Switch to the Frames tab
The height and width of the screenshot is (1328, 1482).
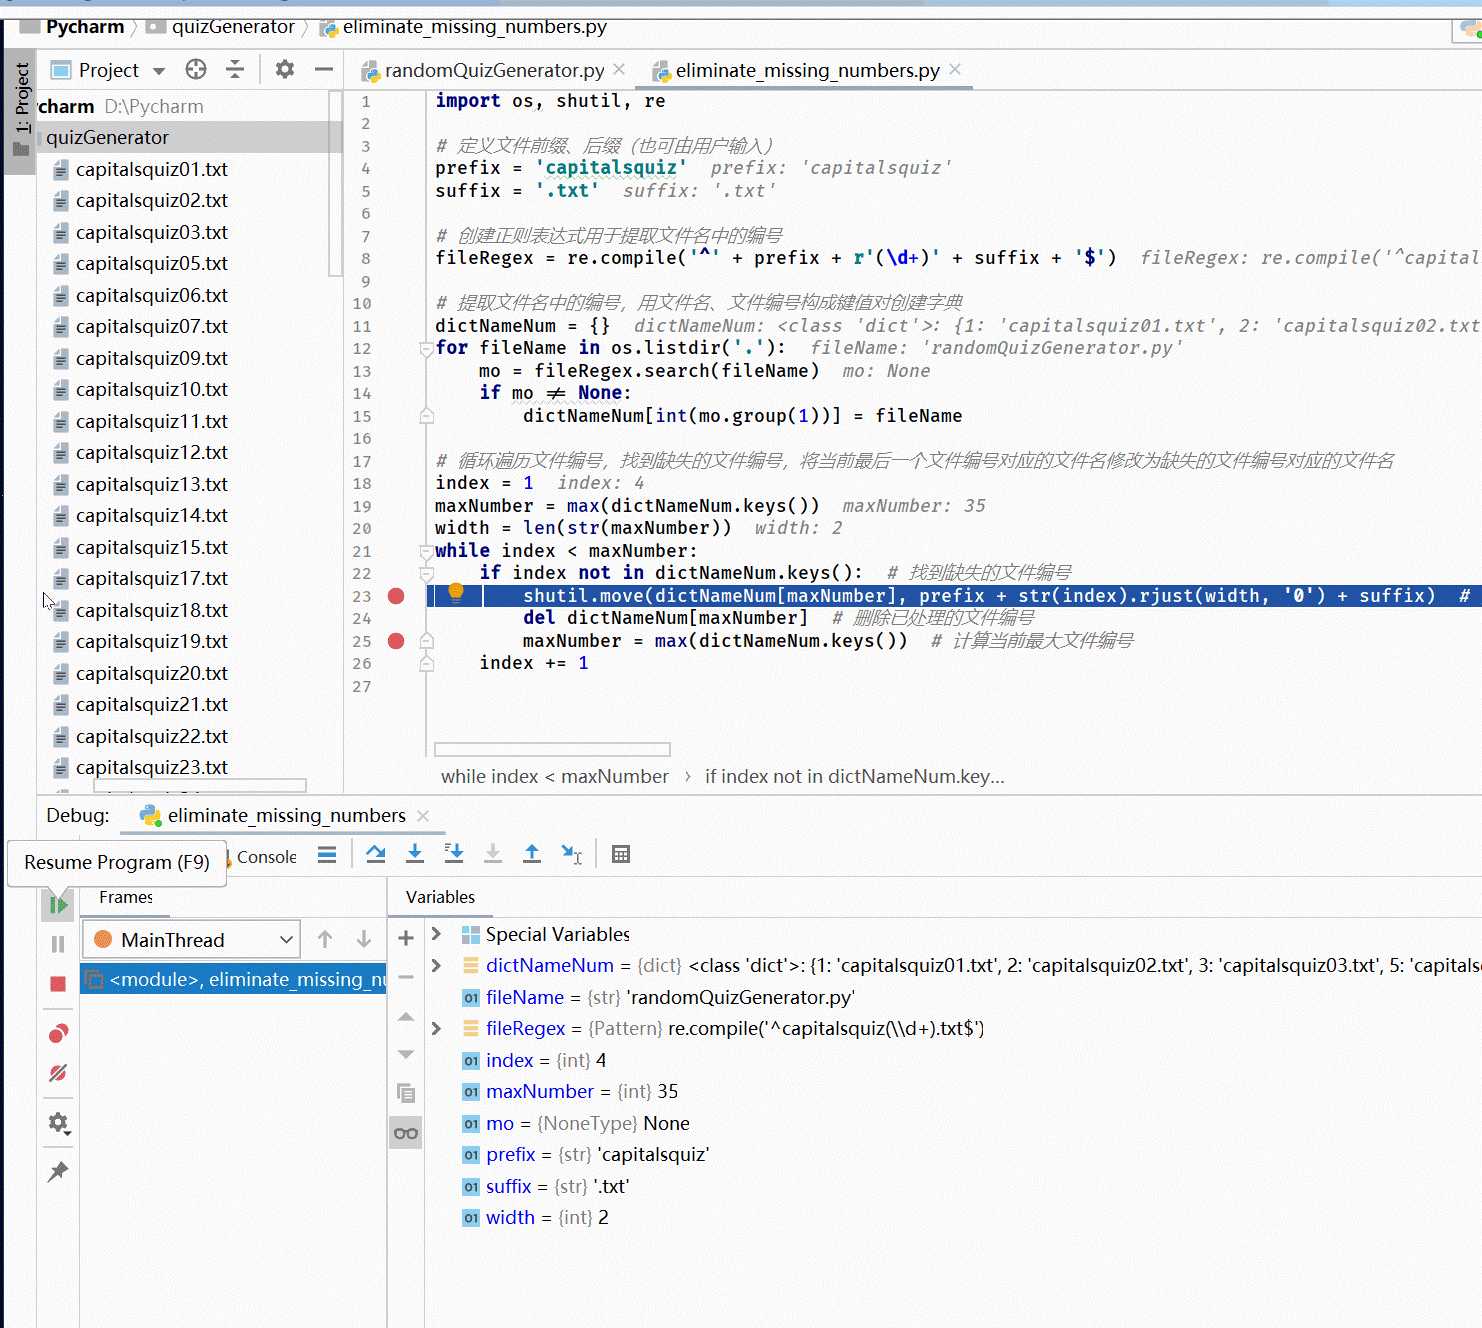(126, 897)
